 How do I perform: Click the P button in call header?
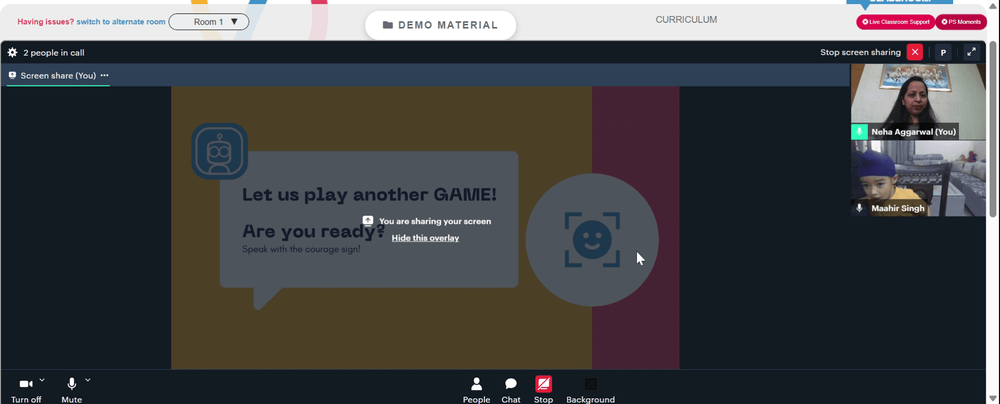pos(943,53)
